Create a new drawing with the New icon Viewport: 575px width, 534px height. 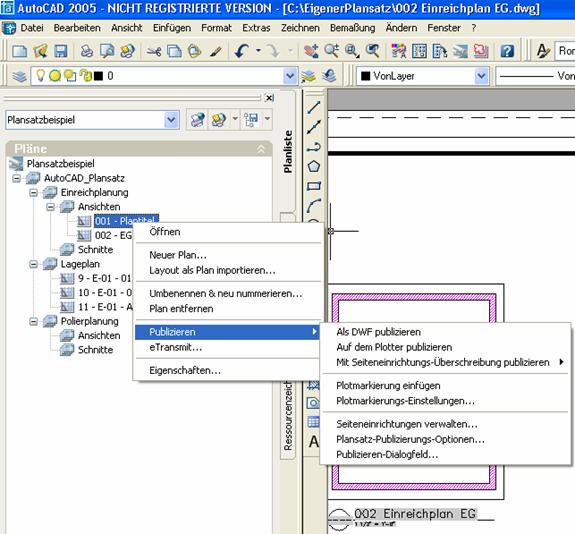point(19,51)
